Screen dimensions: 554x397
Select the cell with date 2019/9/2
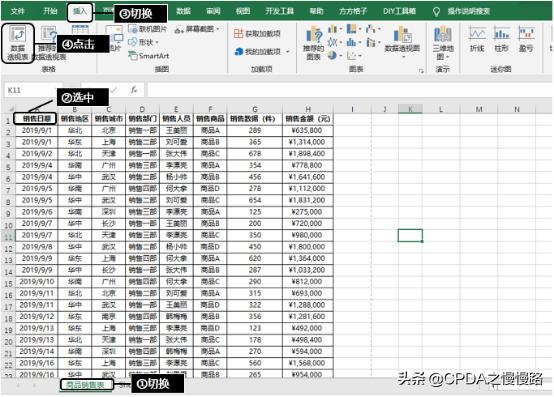click(36, 154)
